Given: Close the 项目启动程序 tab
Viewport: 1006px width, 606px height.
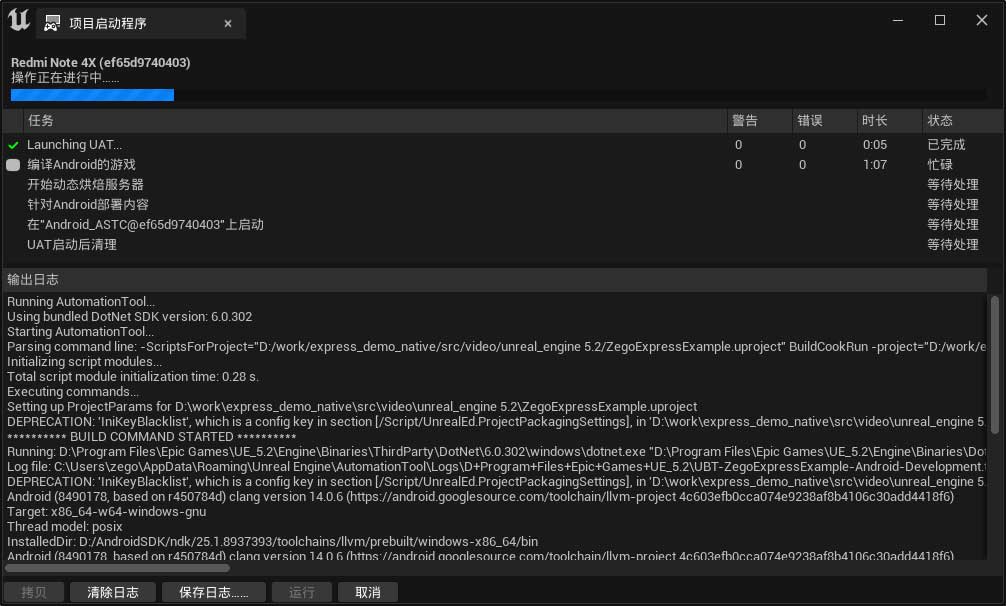Looking at the screenshot, I should tap(228, 23).
